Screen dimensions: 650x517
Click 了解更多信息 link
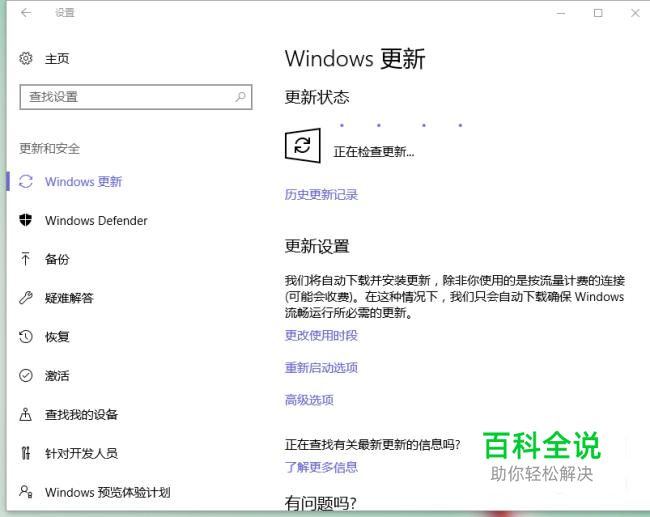click(321, 467)
